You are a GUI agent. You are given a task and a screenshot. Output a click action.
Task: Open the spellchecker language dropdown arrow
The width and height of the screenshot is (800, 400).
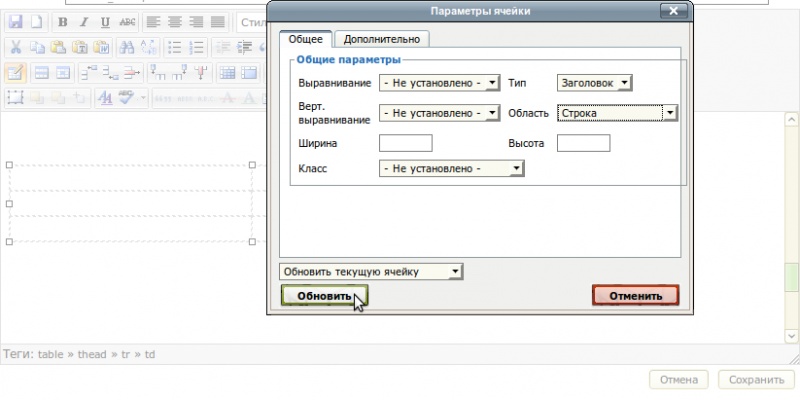[x=142, y=98]
